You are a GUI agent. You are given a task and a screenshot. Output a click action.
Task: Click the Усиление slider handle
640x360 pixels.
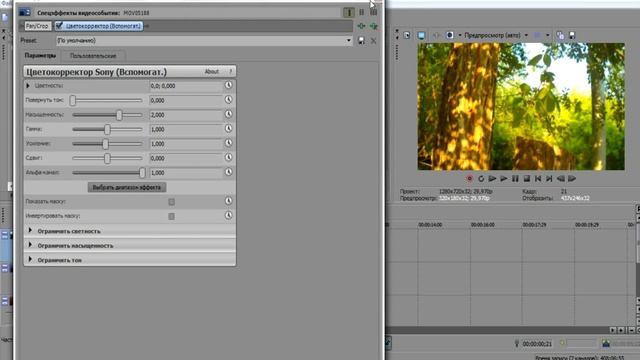tap(105, 144)
